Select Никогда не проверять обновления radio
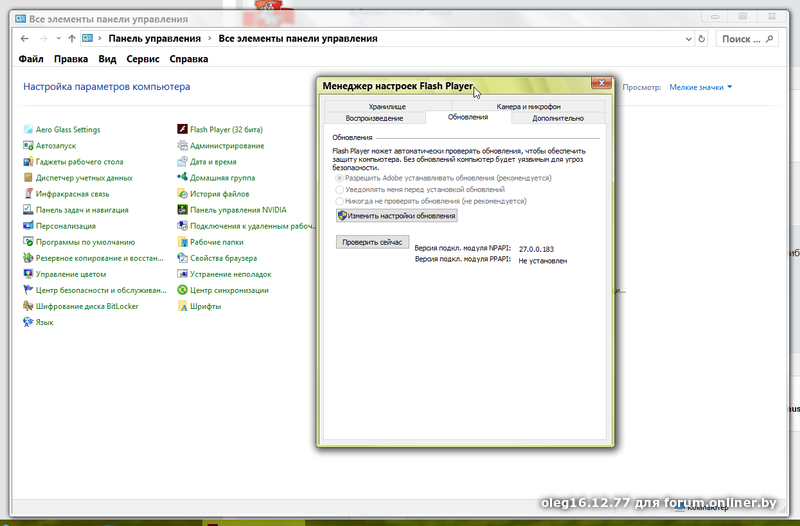 pyautogui.click(x=339, y=201)
